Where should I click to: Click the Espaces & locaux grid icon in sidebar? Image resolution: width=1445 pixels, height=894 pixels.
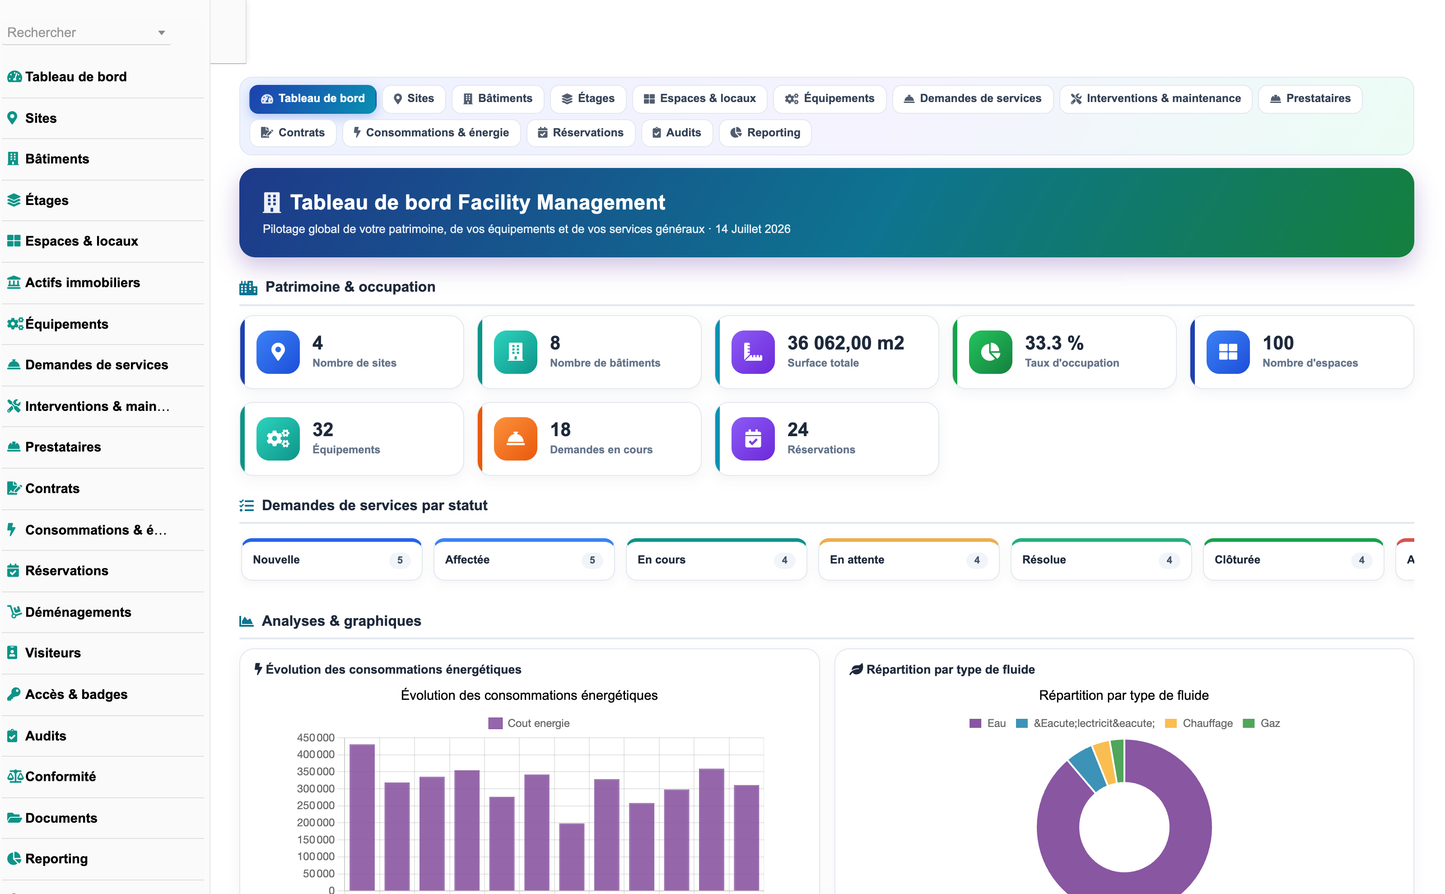[14, 241]
